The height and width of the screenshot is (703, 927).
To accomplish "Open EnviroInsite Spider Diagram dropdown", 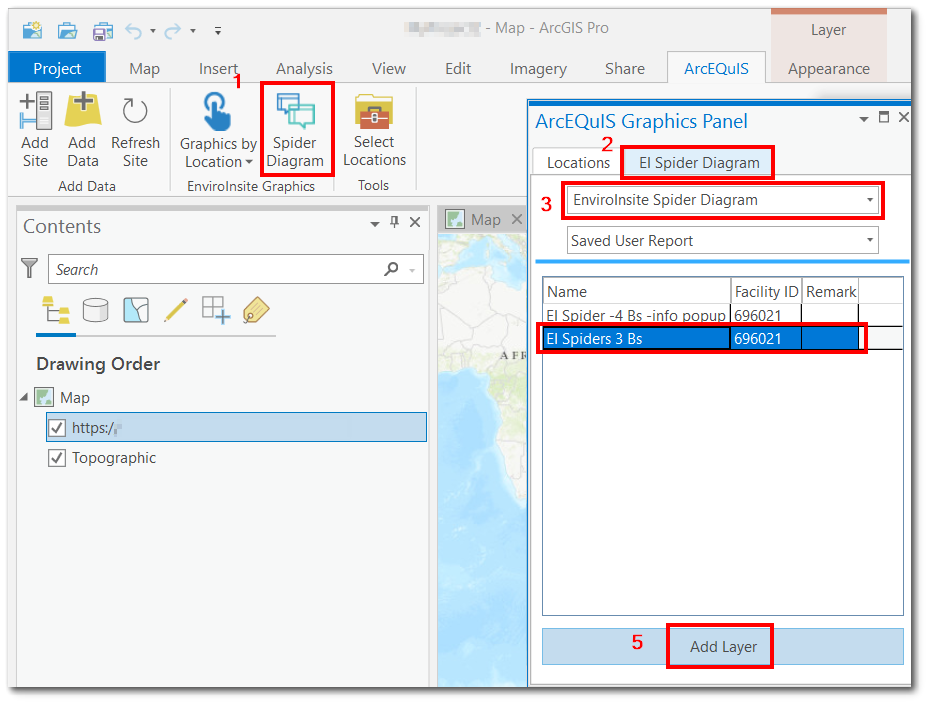I will pos(722,200).
